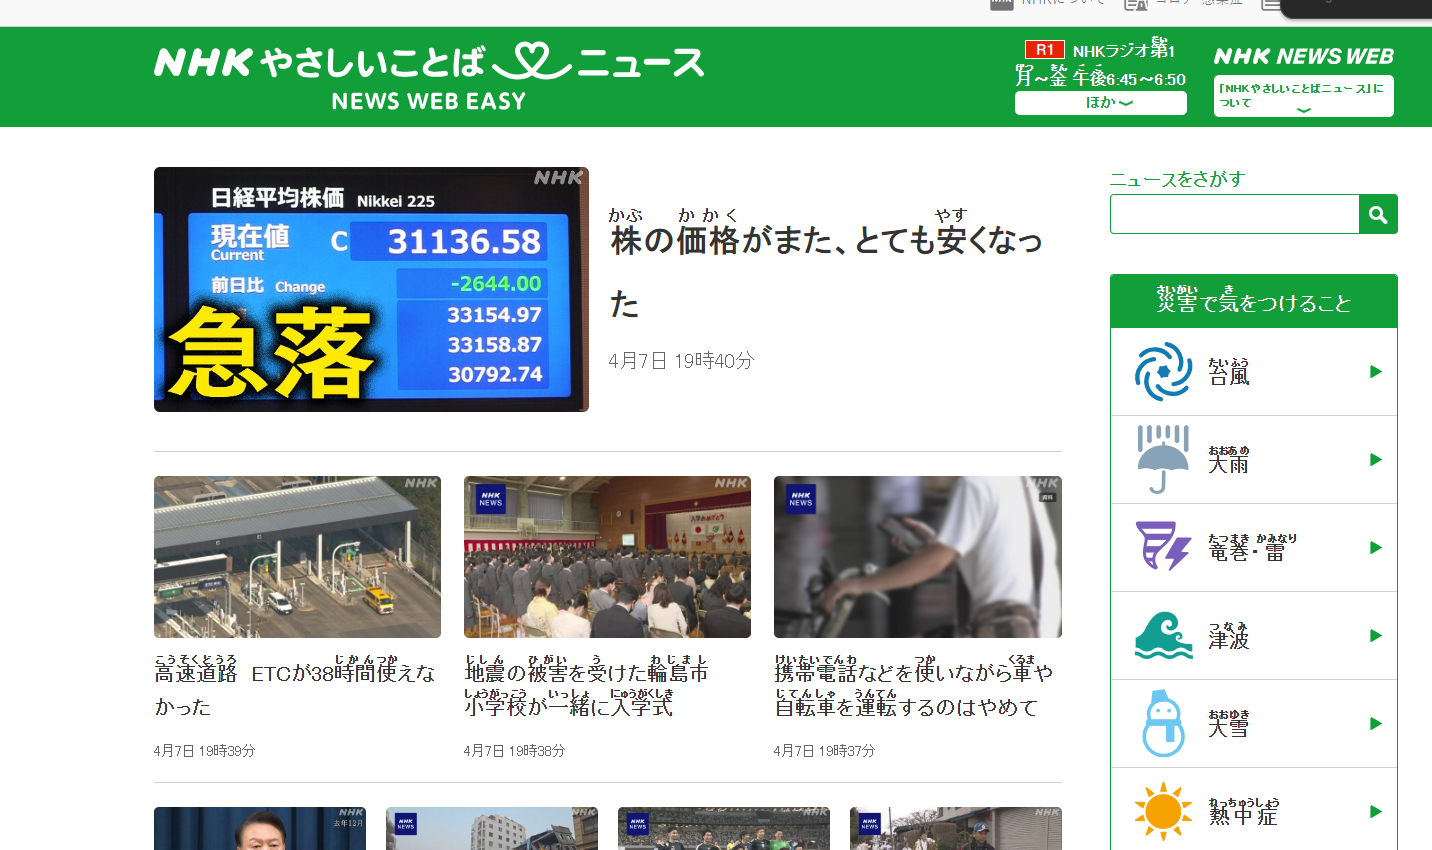Click the red R1 radio badge

click(x=1044, y=49)
